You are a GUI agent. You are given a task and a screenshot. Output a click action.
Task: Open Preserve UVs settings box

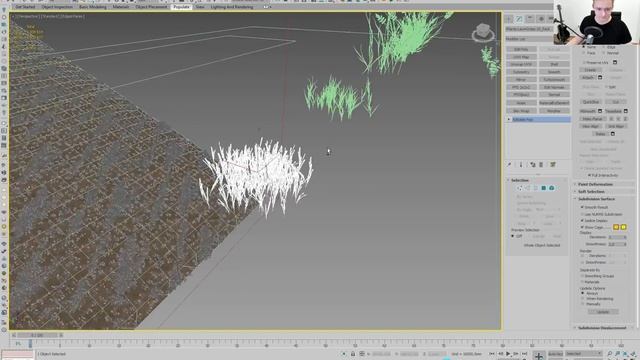(615, 62)
